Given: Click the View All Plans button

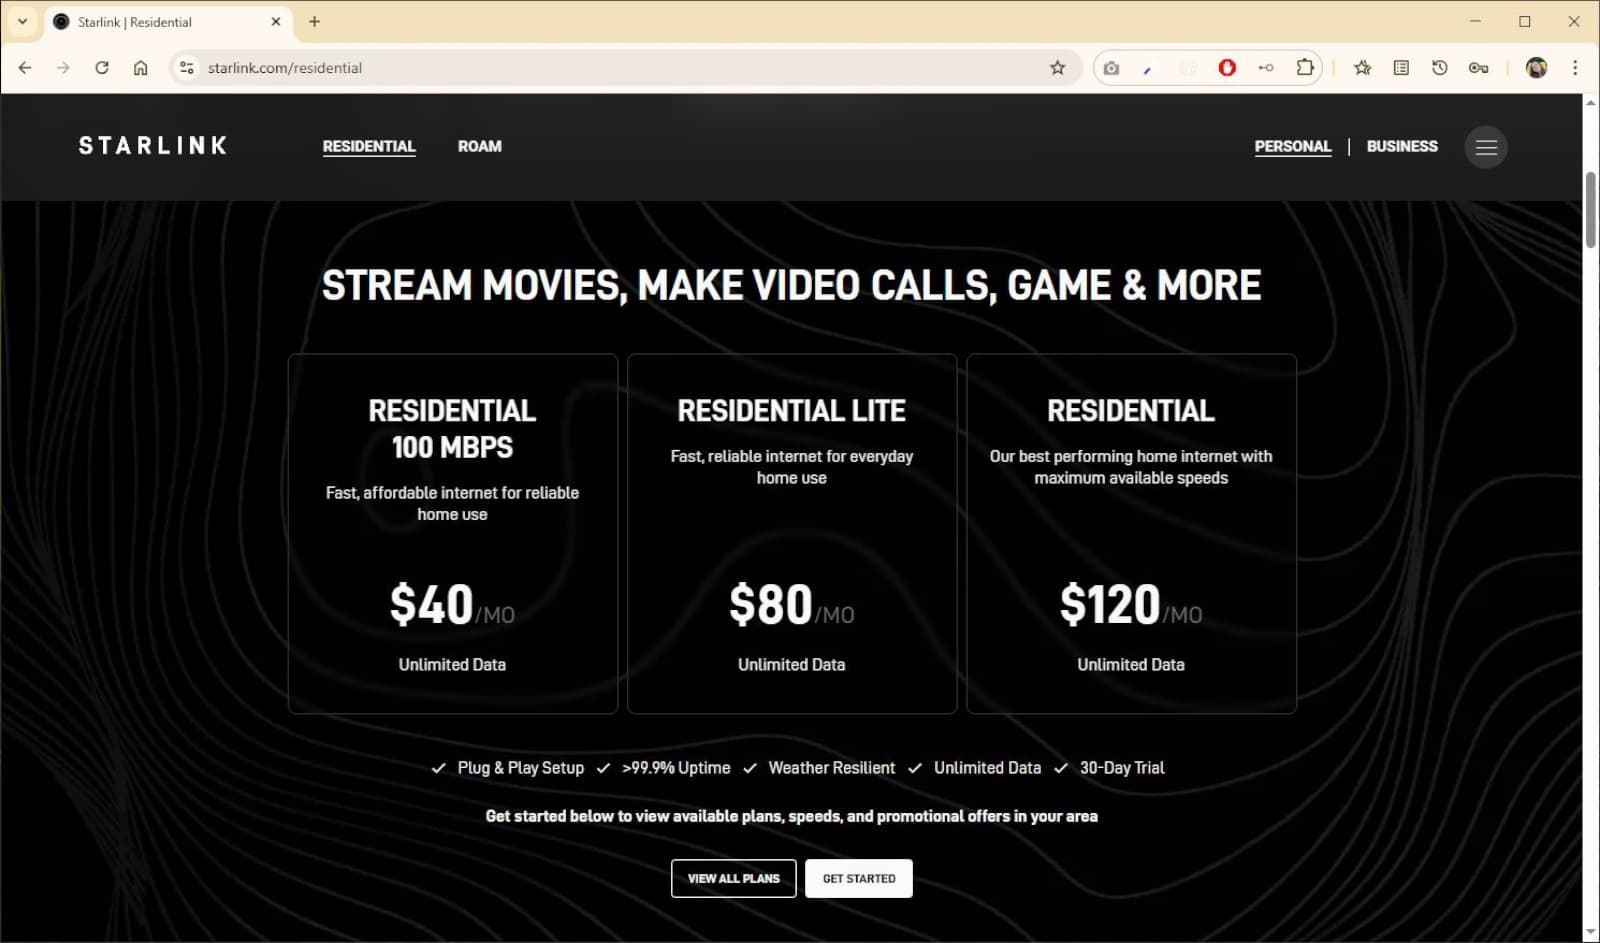Looking at the screenshot, I should click(733, 878).
